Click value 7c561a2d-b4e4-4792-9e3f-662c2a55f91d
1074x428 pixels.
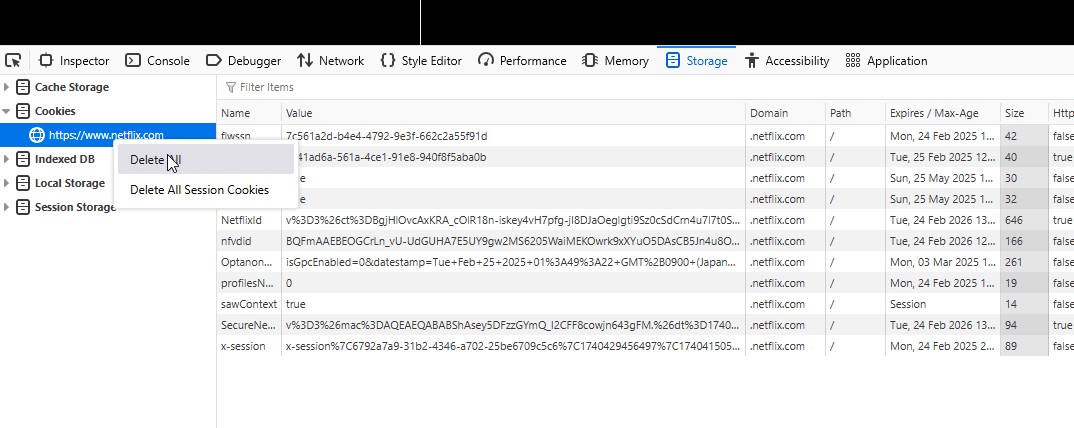coord(386,136)
